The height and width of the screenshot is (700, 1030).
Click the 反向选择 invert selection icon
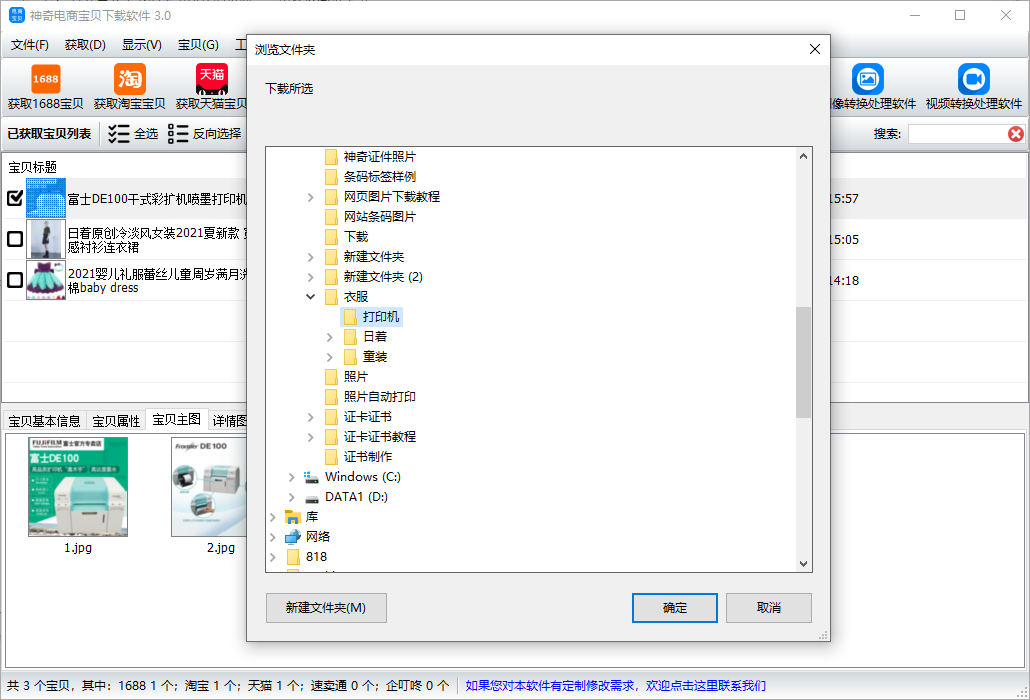(179, 133)
